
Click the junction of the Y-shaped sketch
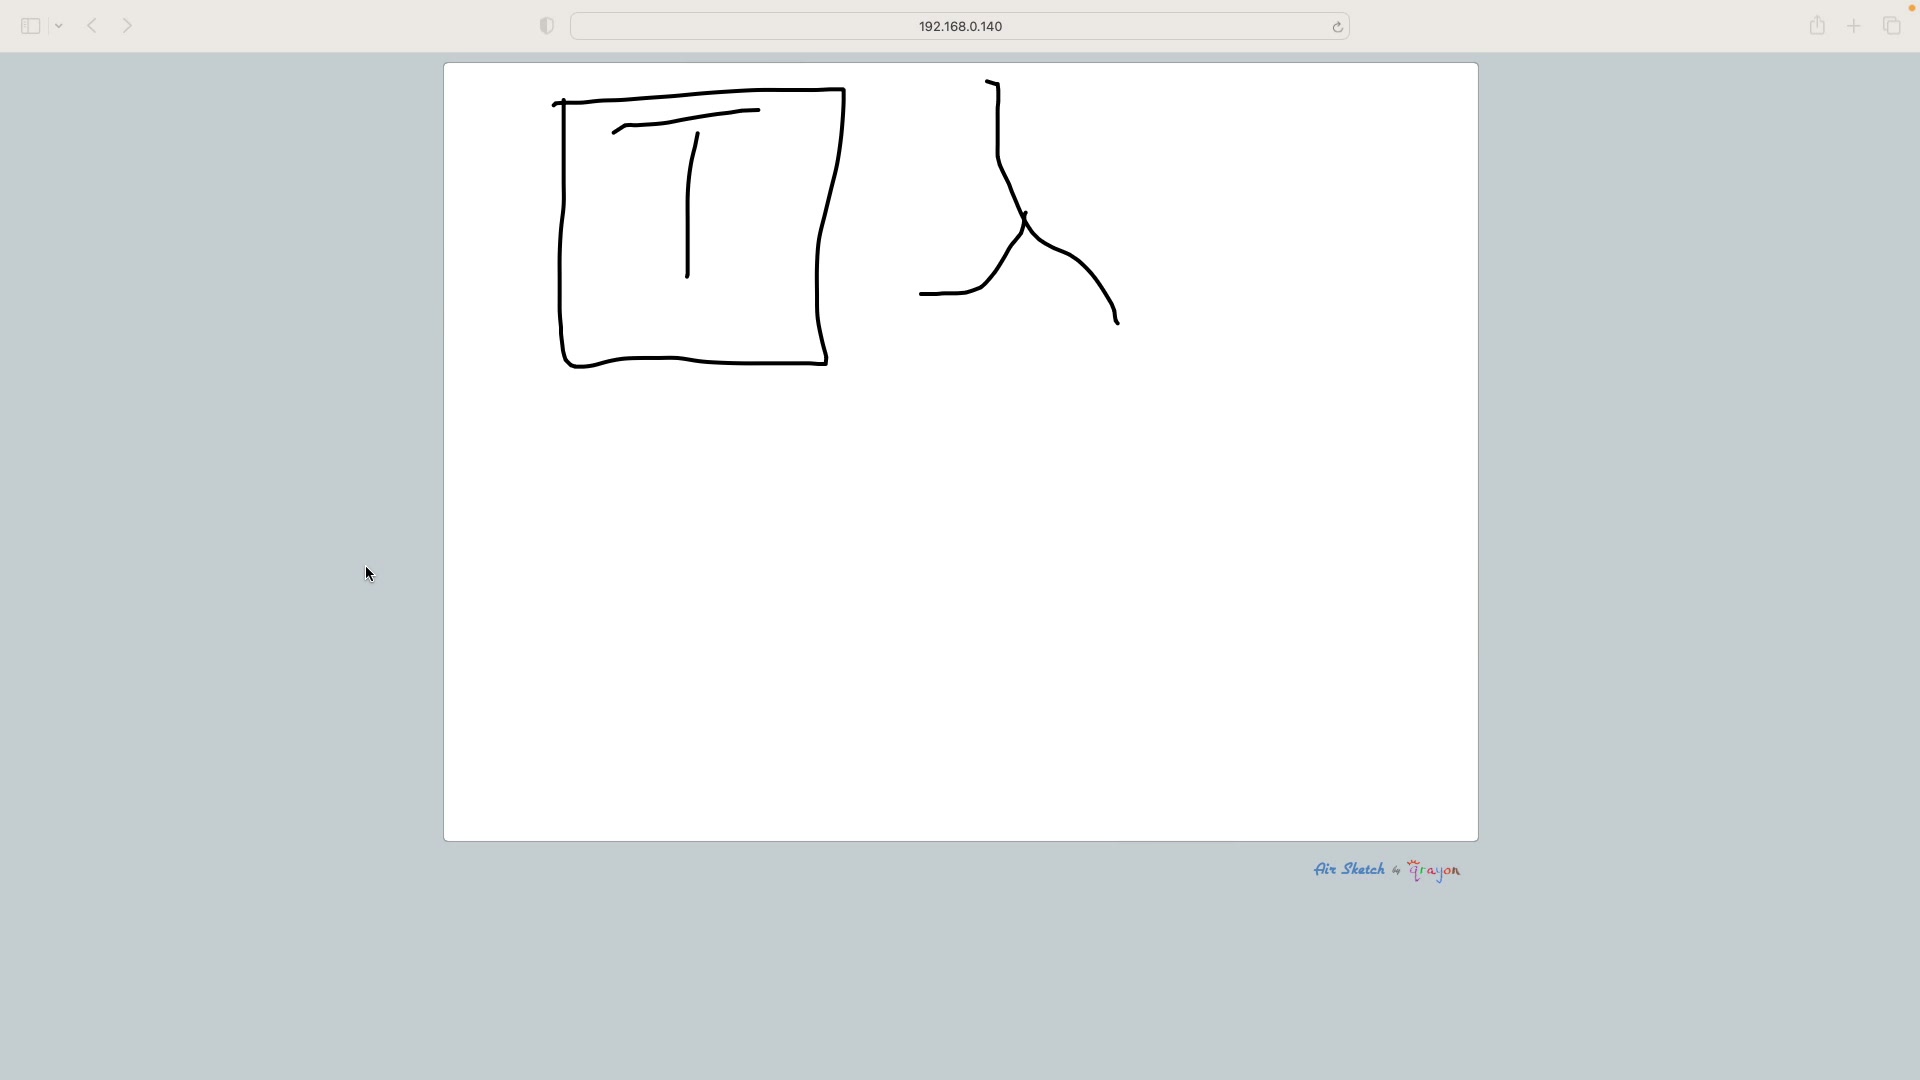point(1024,222)
